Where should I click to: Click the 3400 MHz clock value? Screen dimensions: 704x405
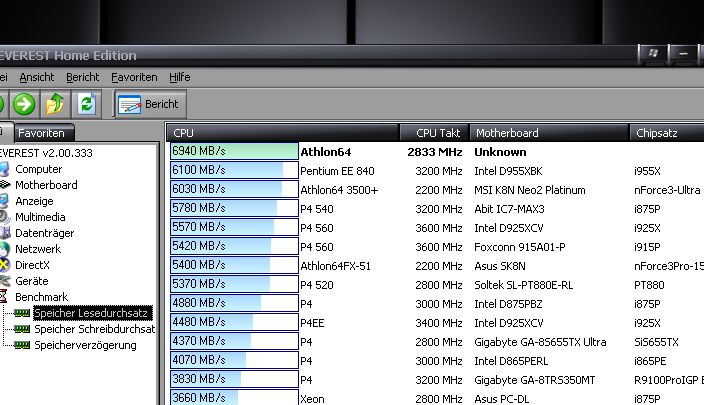[x=439, y=323]
